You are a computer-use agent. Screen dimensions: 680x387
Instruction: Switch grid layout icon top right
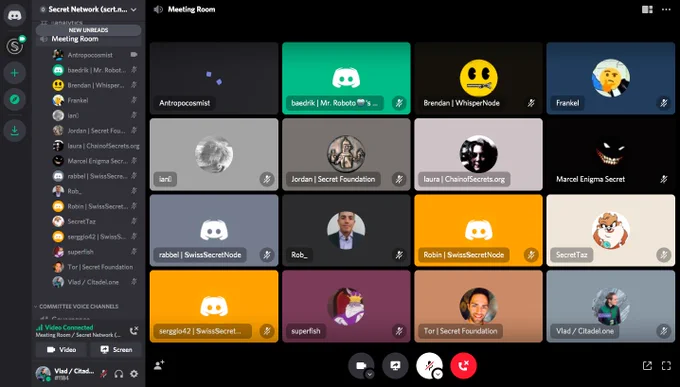[x=647, y=10]
